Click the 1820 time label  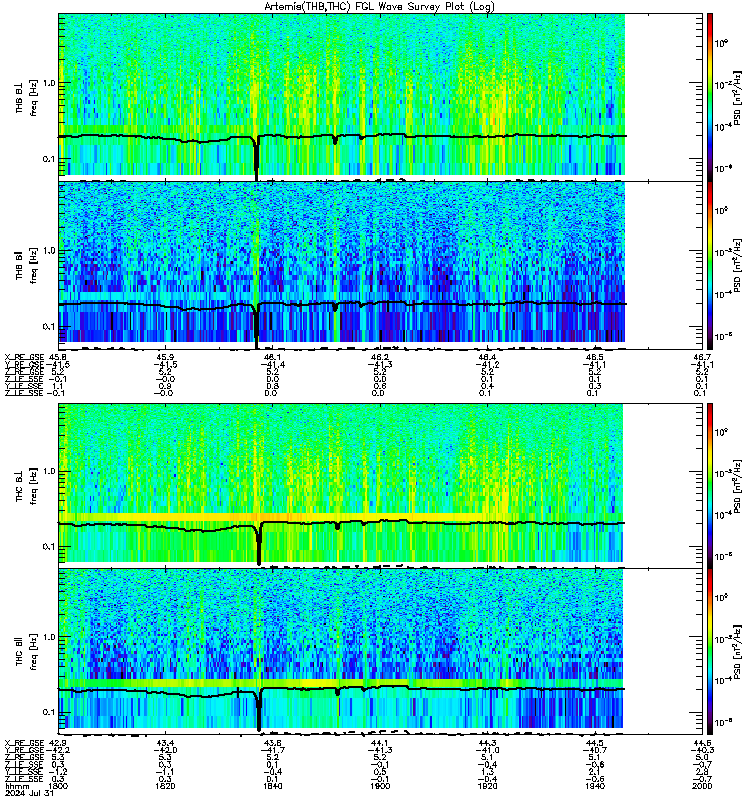165,786
